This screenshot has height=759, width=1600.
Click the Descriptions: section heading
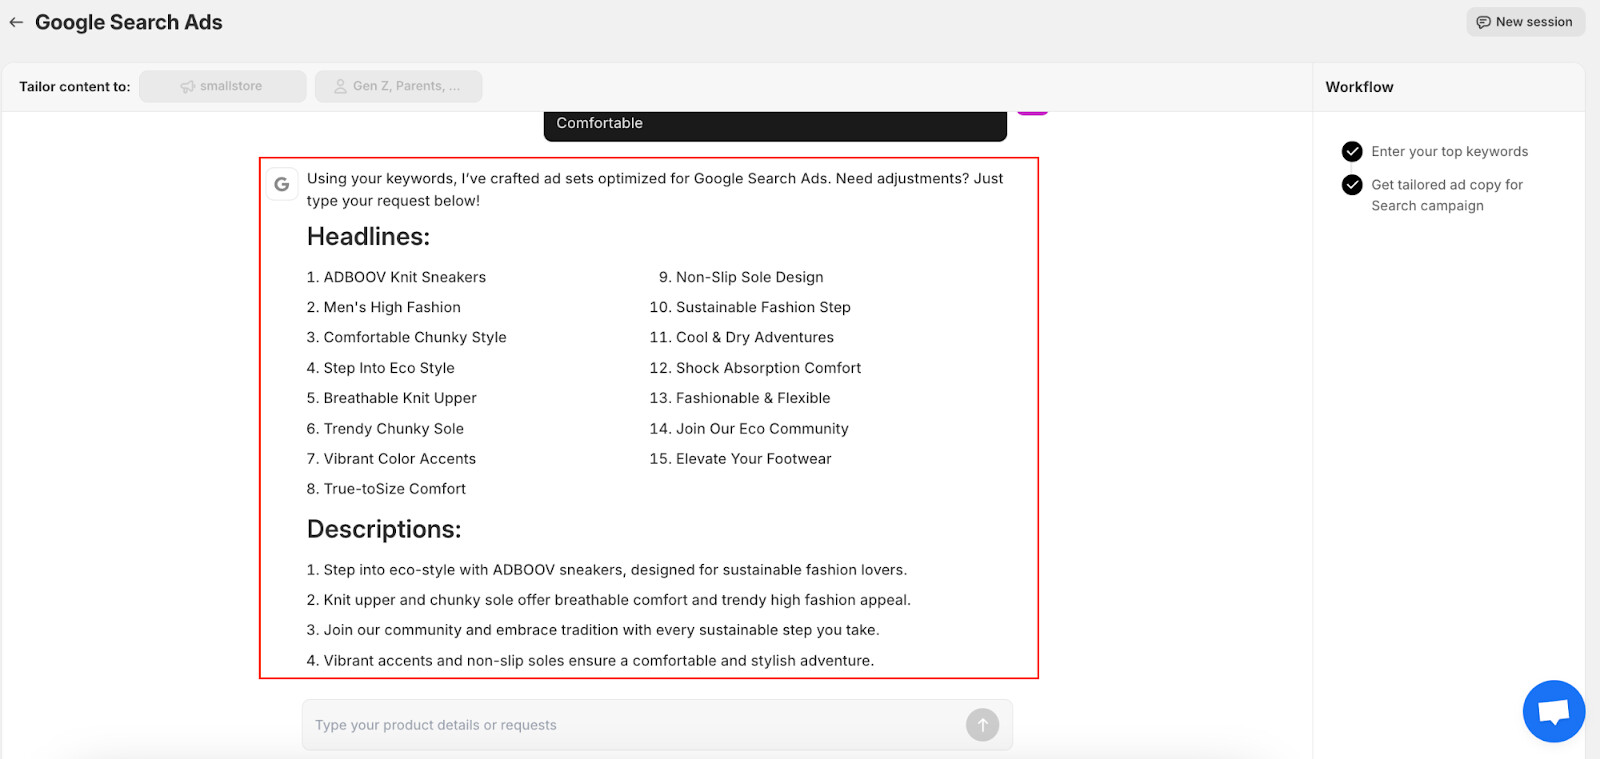[384, 529]
